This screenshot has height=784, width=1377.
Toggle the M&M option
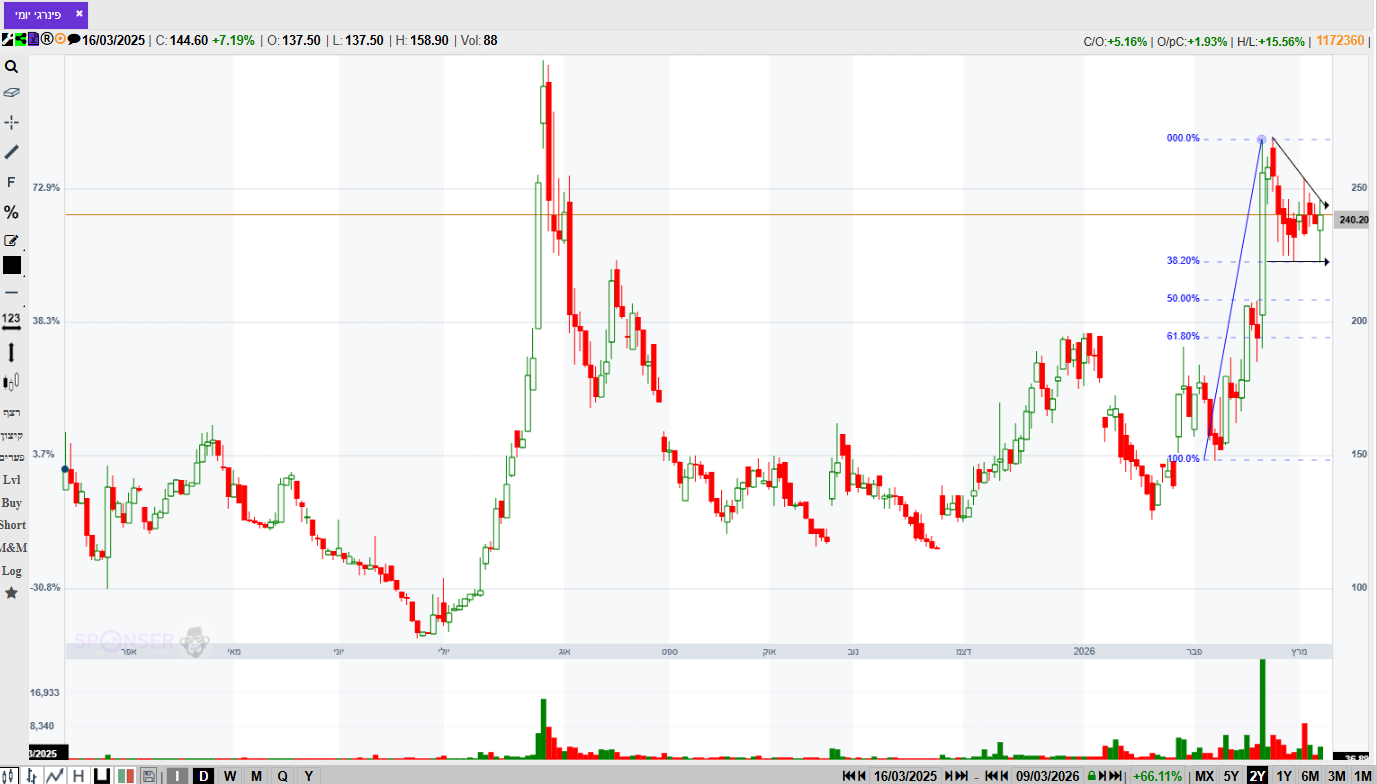coord(12,548)
